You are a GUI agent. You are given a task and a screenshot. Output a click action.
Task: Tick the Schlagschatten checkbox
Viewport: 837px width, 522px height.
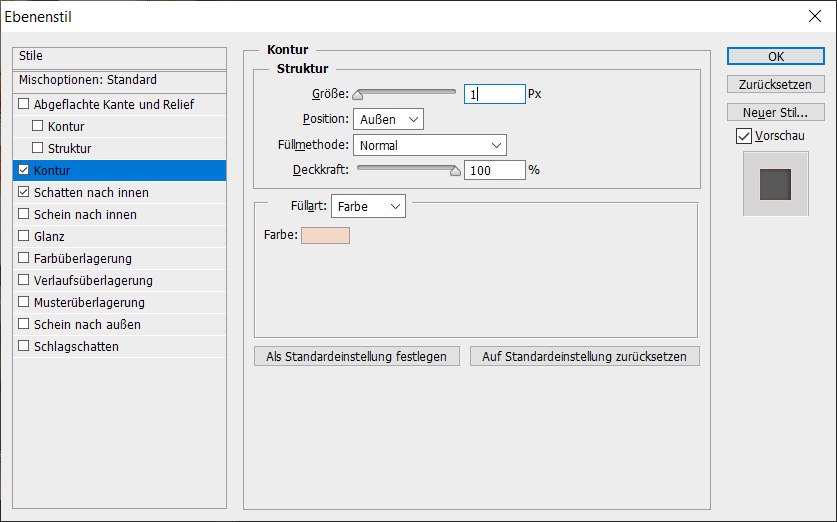pos(23,345)
